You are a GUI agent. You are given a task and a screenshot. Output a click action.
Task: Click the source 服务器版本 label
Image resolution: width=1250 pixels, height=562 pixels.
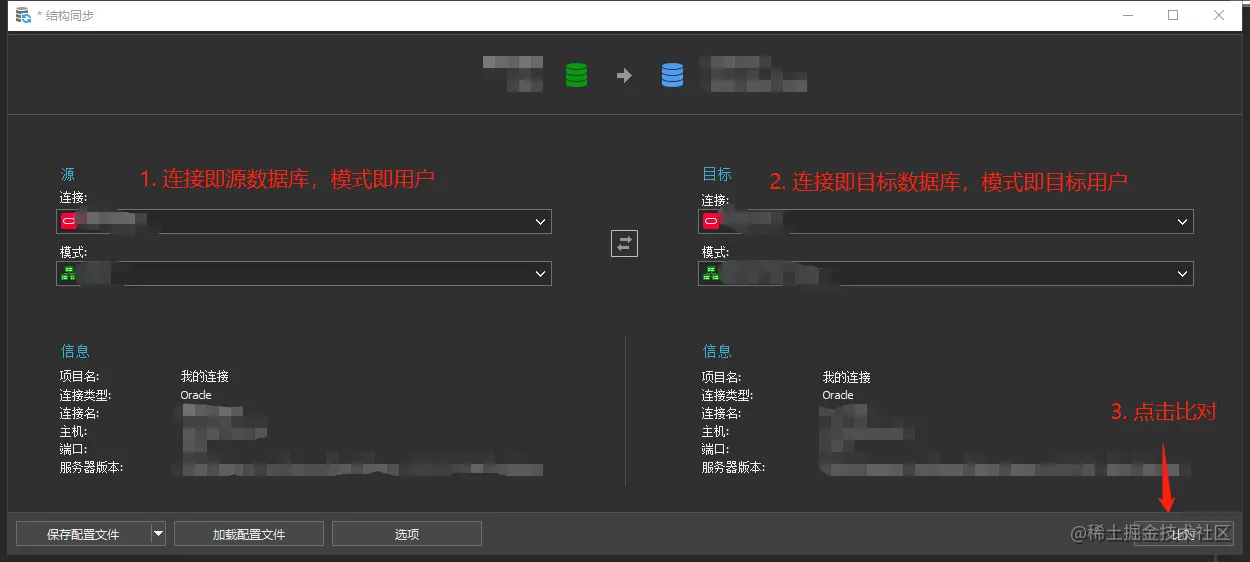(91, 467)
